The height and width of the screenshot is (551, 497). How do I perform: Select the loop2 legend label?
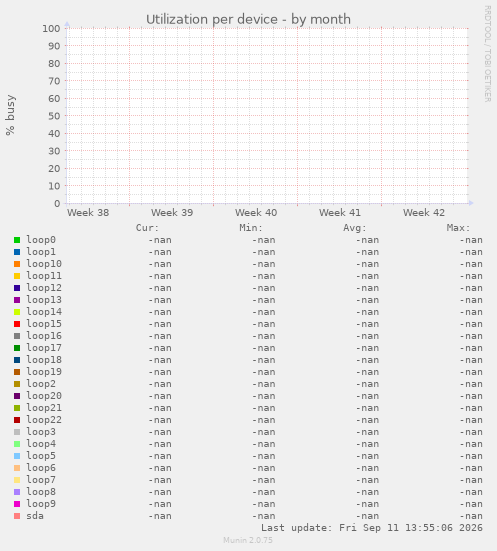(41, 384)
